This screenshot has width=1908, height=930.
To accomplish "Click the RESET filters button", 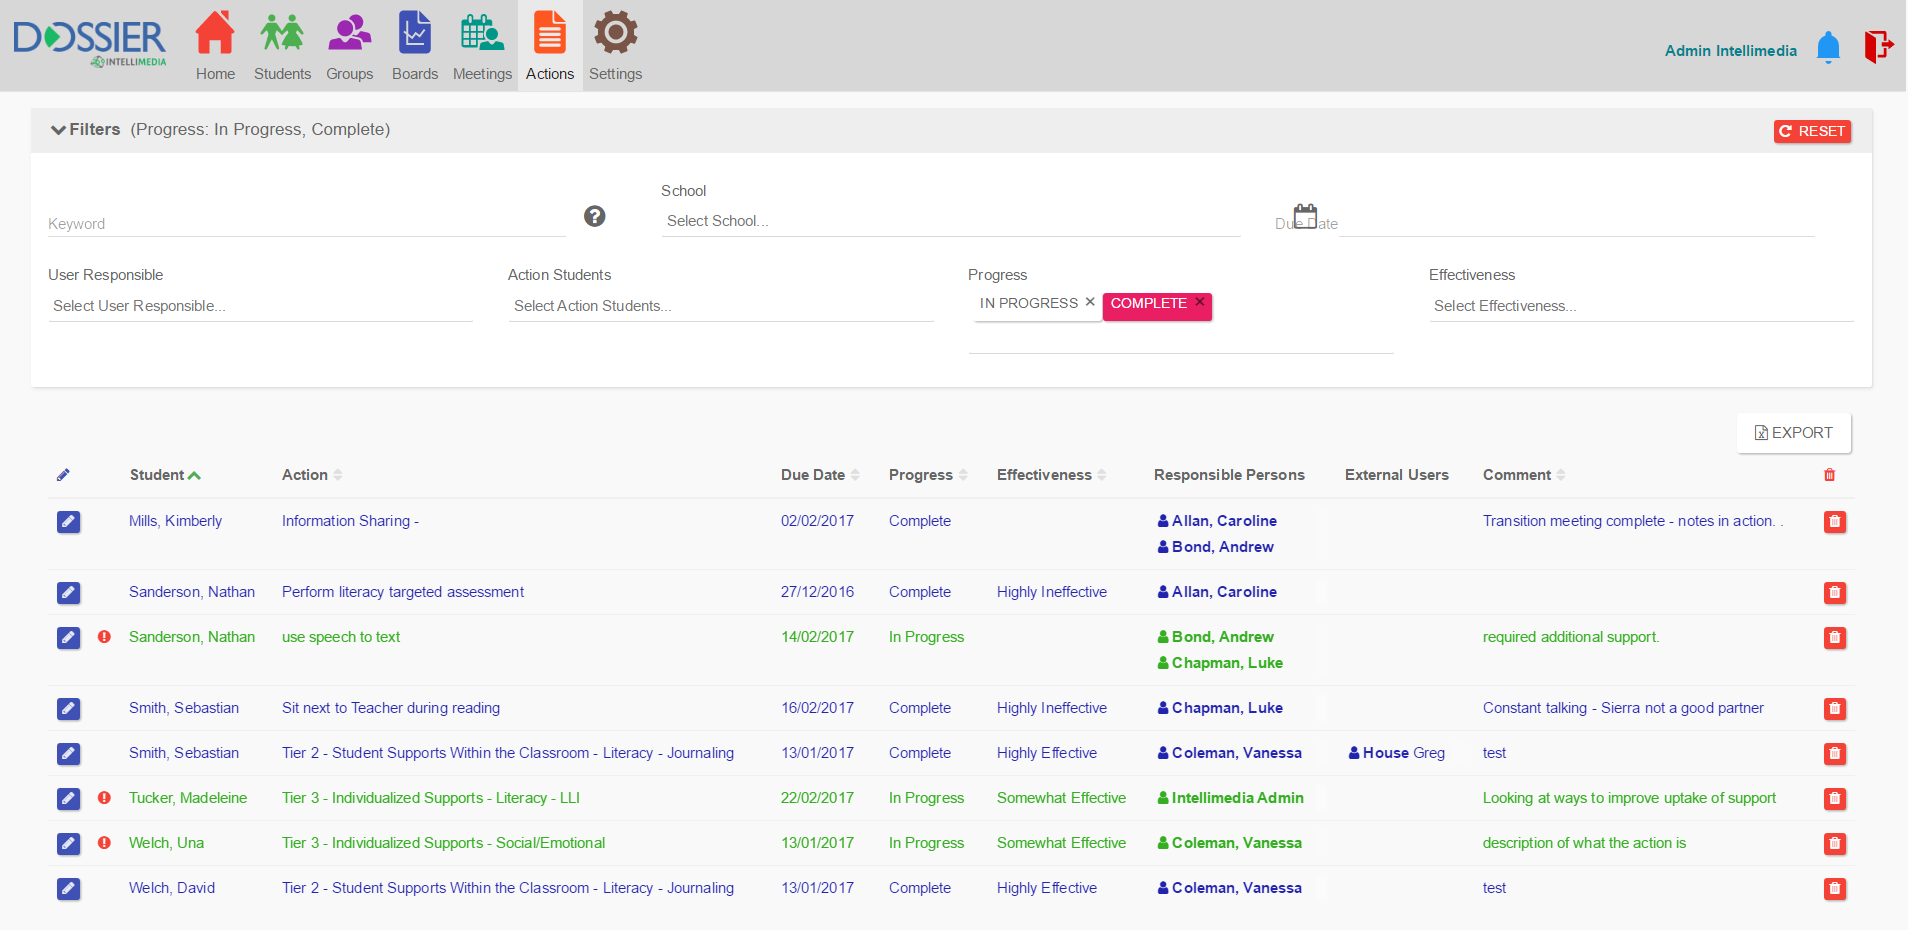I will point(1812,131).
